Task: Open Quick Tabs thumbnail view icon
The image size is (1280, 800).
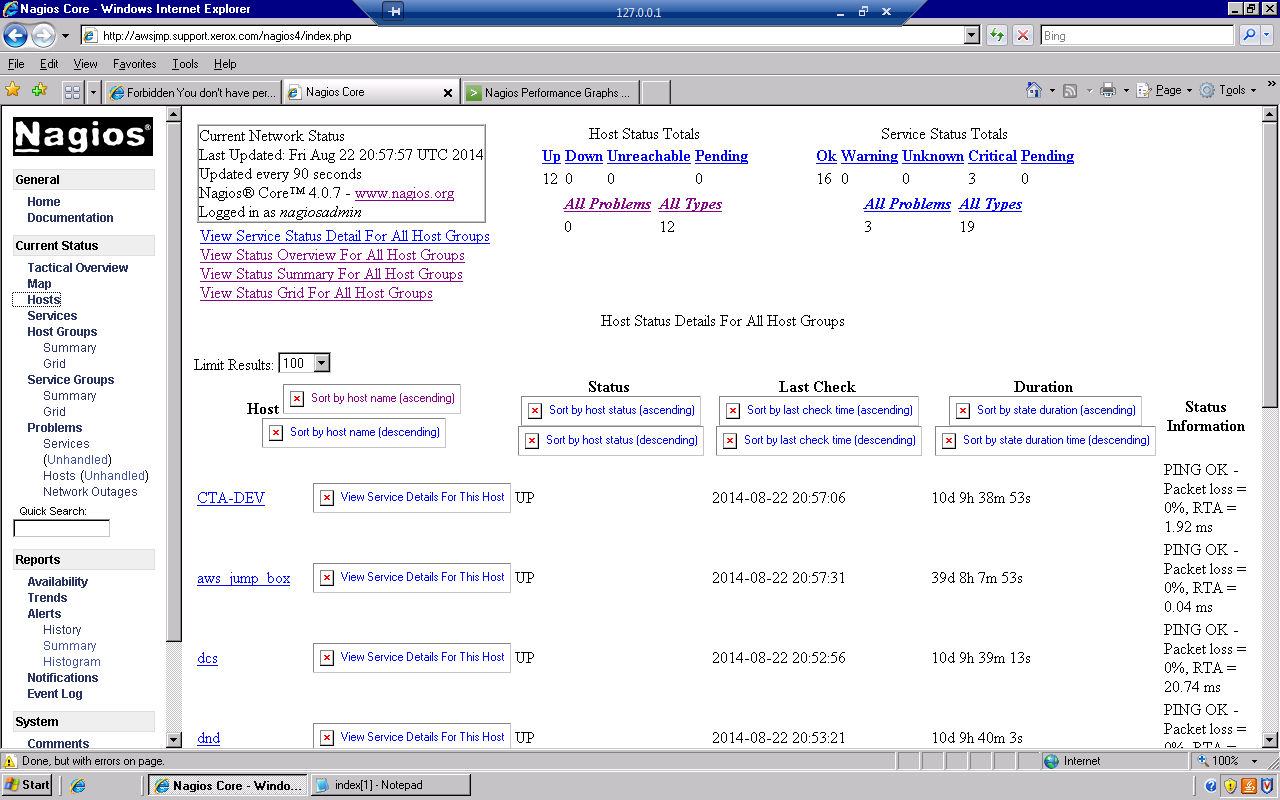Action: click(x=72, y=92)
